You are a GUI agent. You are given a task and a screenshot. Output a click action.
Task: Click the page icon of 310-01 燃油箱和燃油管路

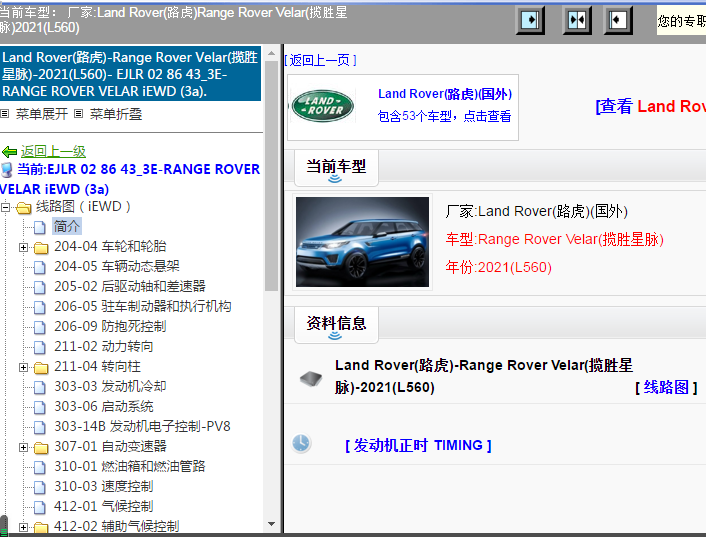[x=40, y=467]
